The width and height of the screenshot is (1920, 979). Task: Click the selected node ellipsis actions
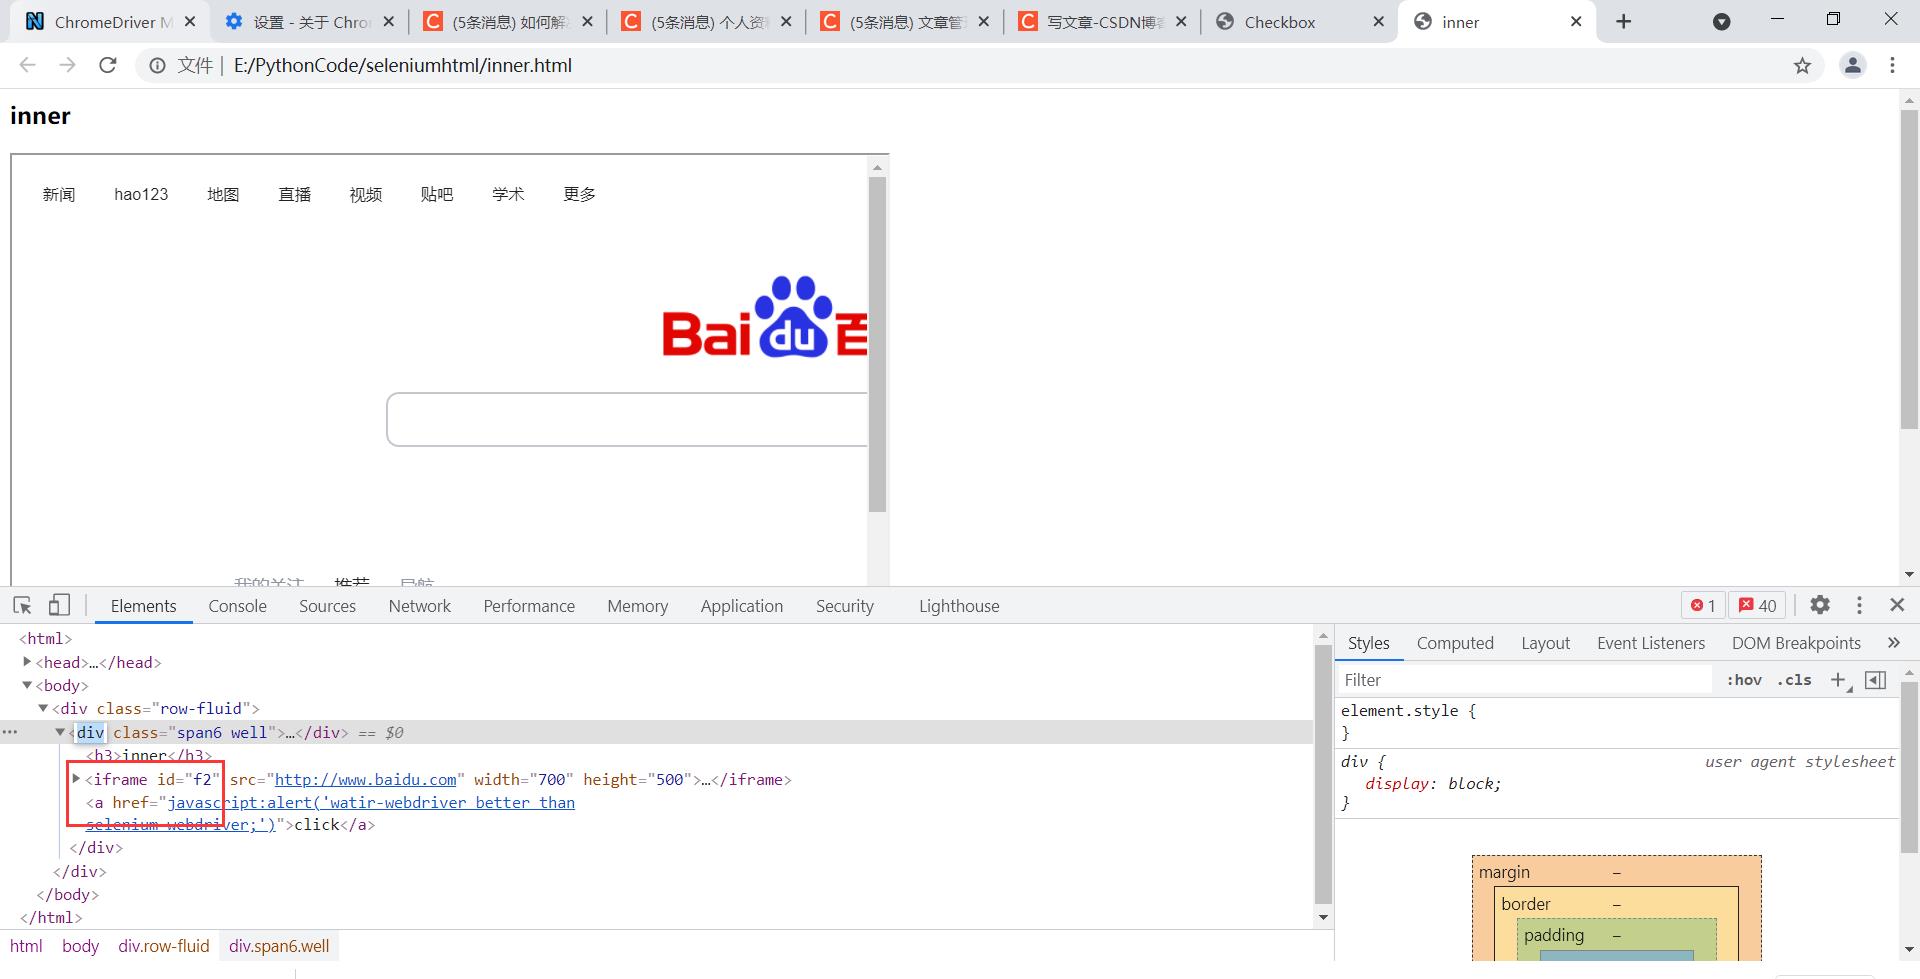(x=10, y=732)
